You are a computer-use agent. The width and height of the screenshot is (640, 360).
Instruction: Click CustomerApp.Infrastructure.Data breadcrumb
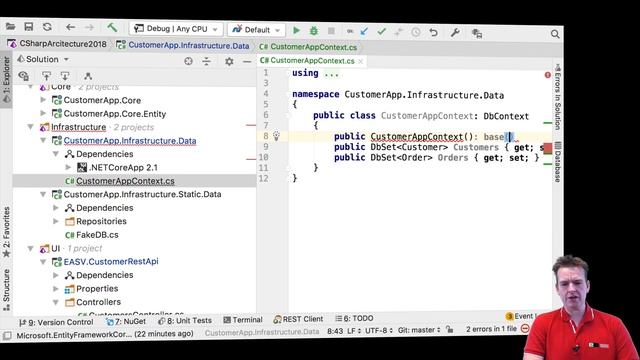tap(183, 45)
